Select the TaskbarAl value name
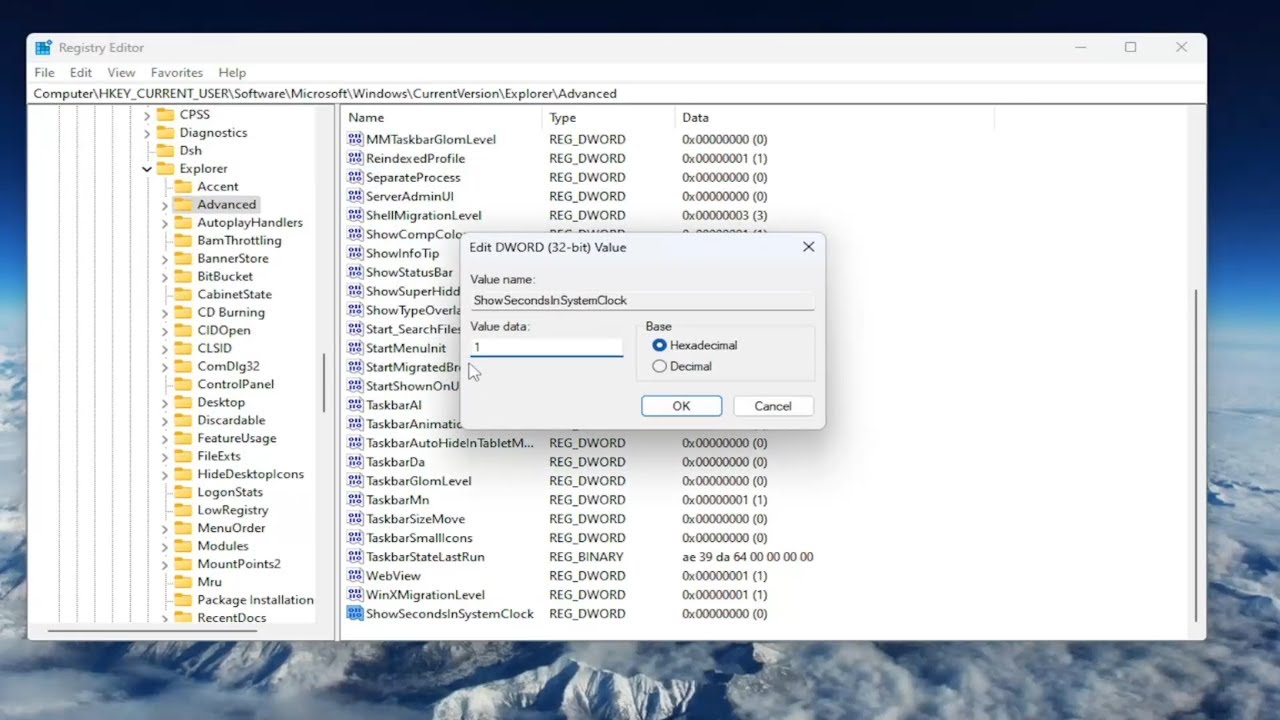This screenshot has width=1280, height=720. click(x=394, y=405)
